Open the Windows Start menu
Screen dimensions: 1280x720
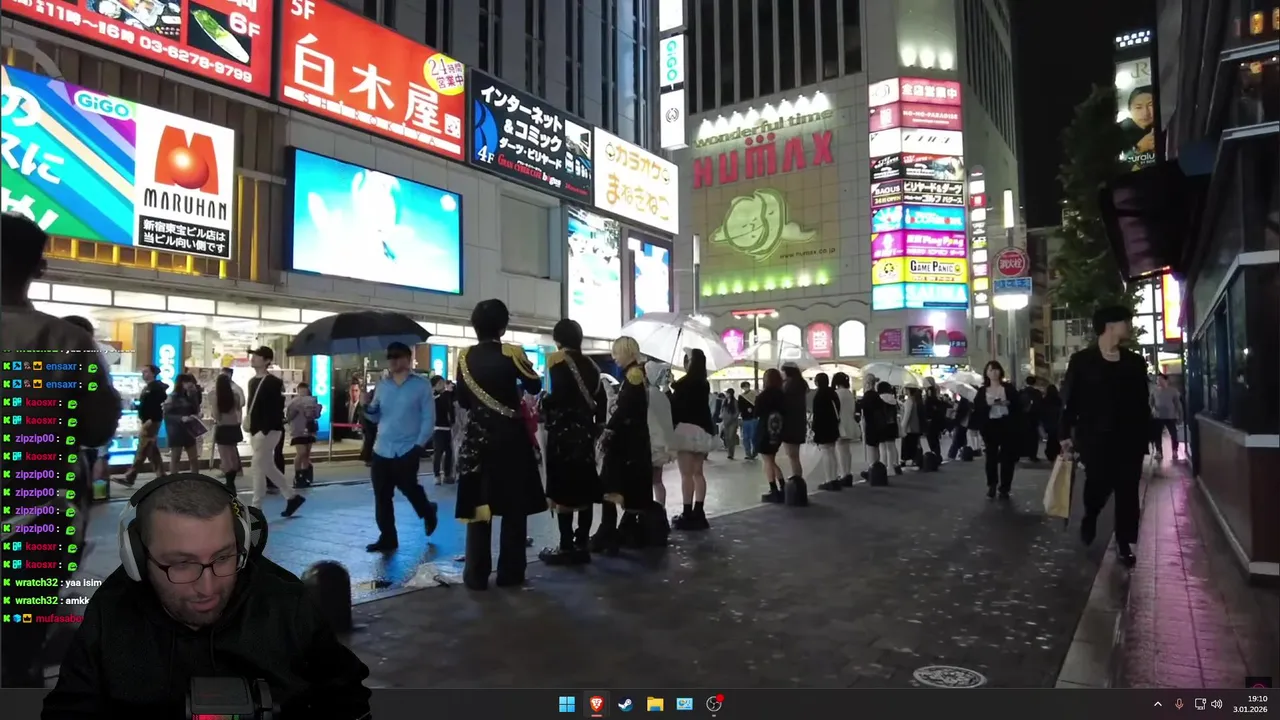click(567, 704)
